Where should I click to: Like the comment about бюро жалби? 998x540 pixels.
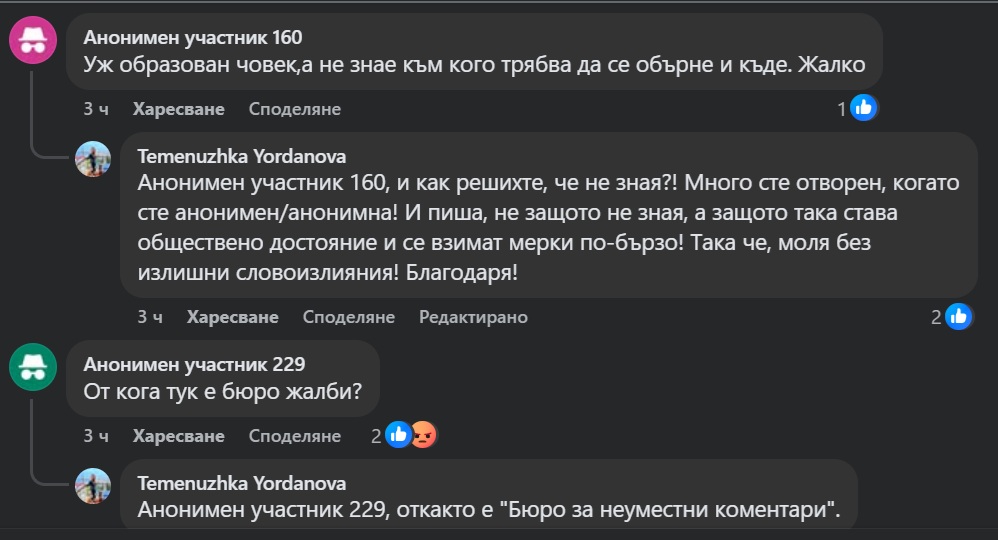click(x=178, y=436)
